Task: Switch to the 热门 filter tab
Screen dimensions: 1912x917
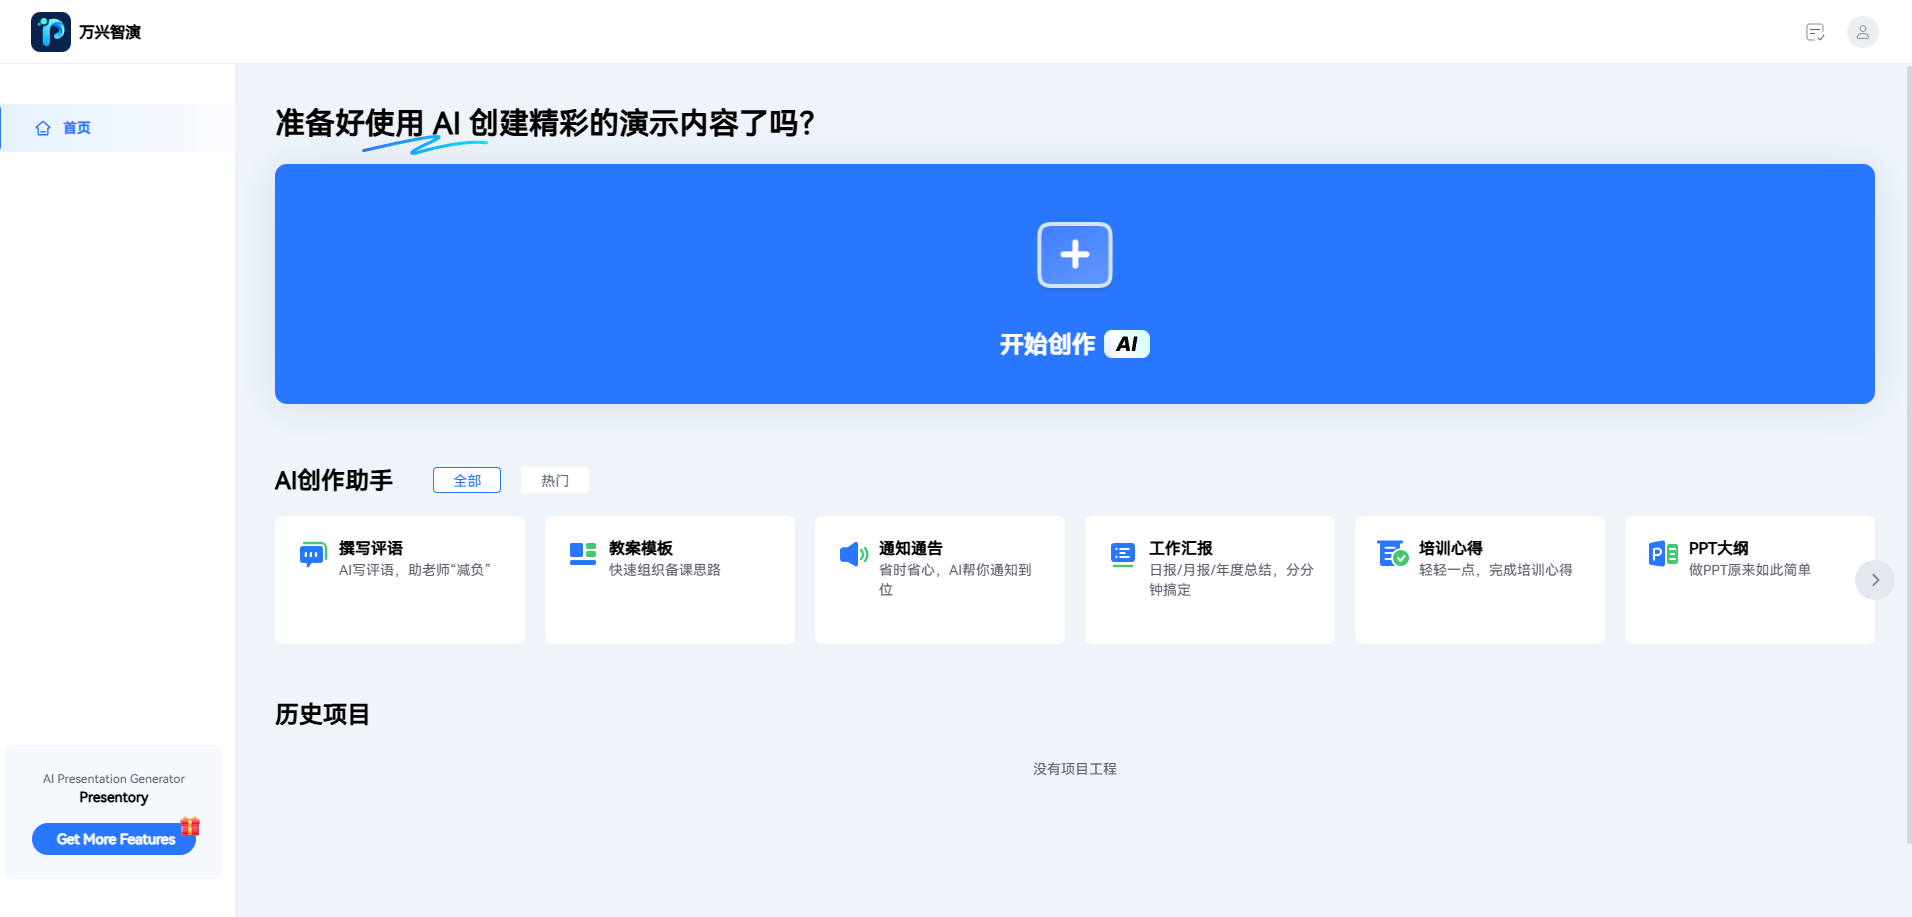Action: click(555, 480)
